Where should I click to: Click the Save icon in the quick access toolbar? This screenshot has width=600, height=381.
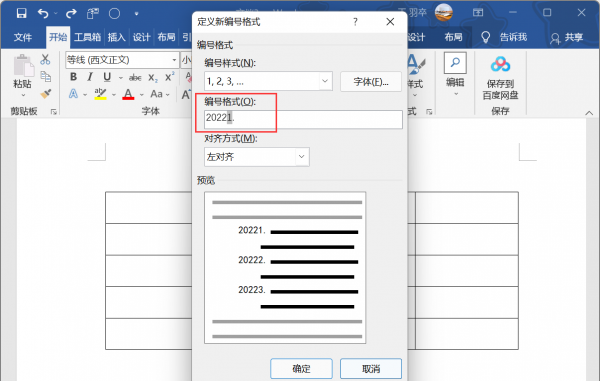[x=21, y=13]
